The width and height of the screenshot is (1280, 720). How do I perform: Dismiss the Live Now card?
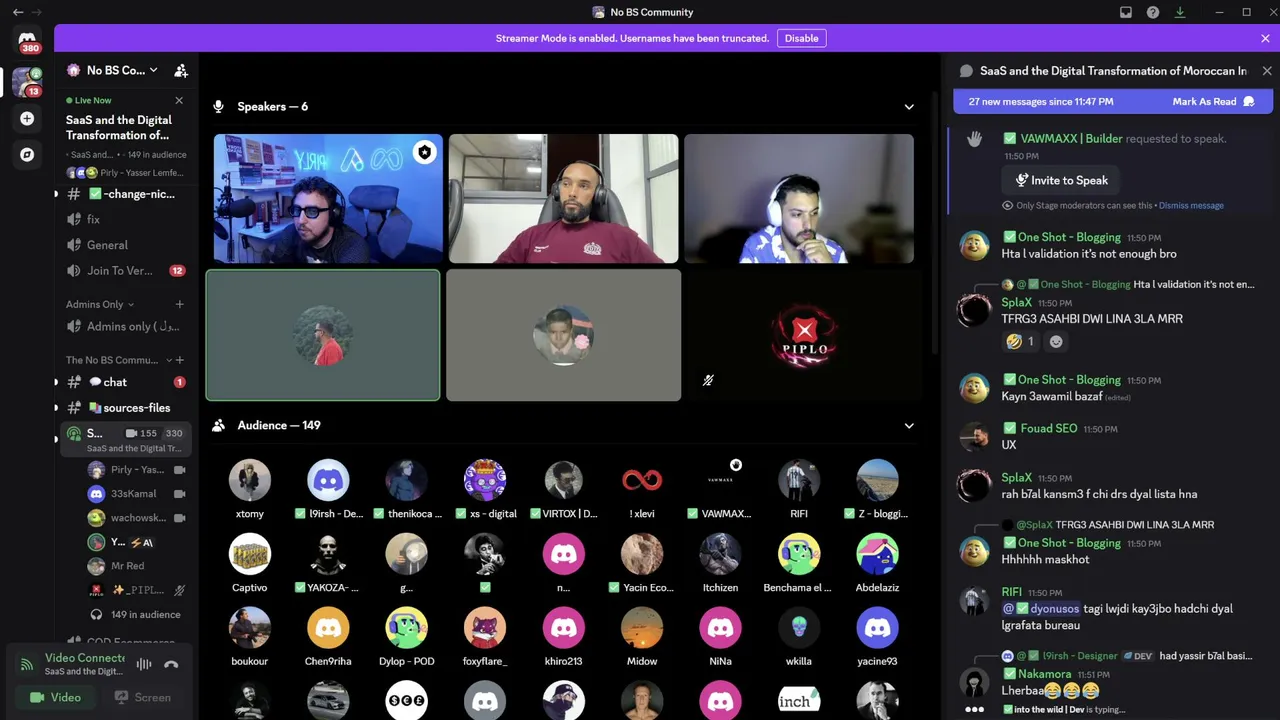click(x=179, y=100)
